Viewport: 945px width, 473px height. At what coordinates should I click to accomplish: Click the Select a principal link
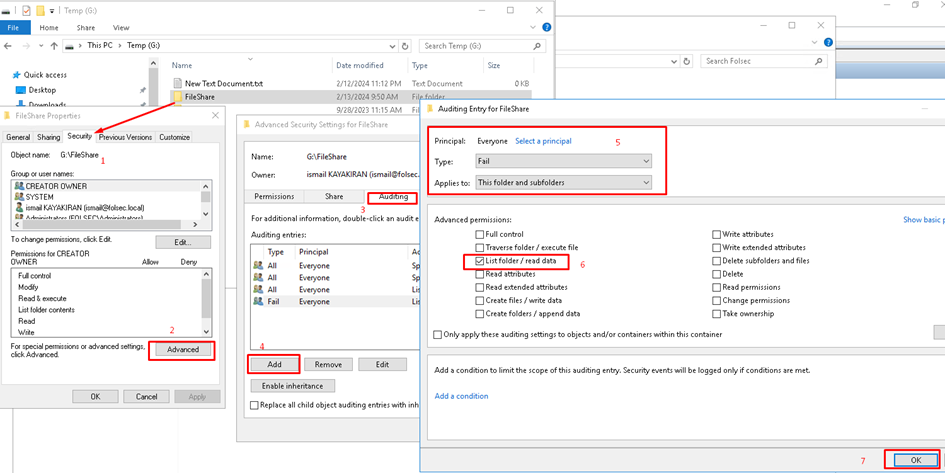(543, 141)
